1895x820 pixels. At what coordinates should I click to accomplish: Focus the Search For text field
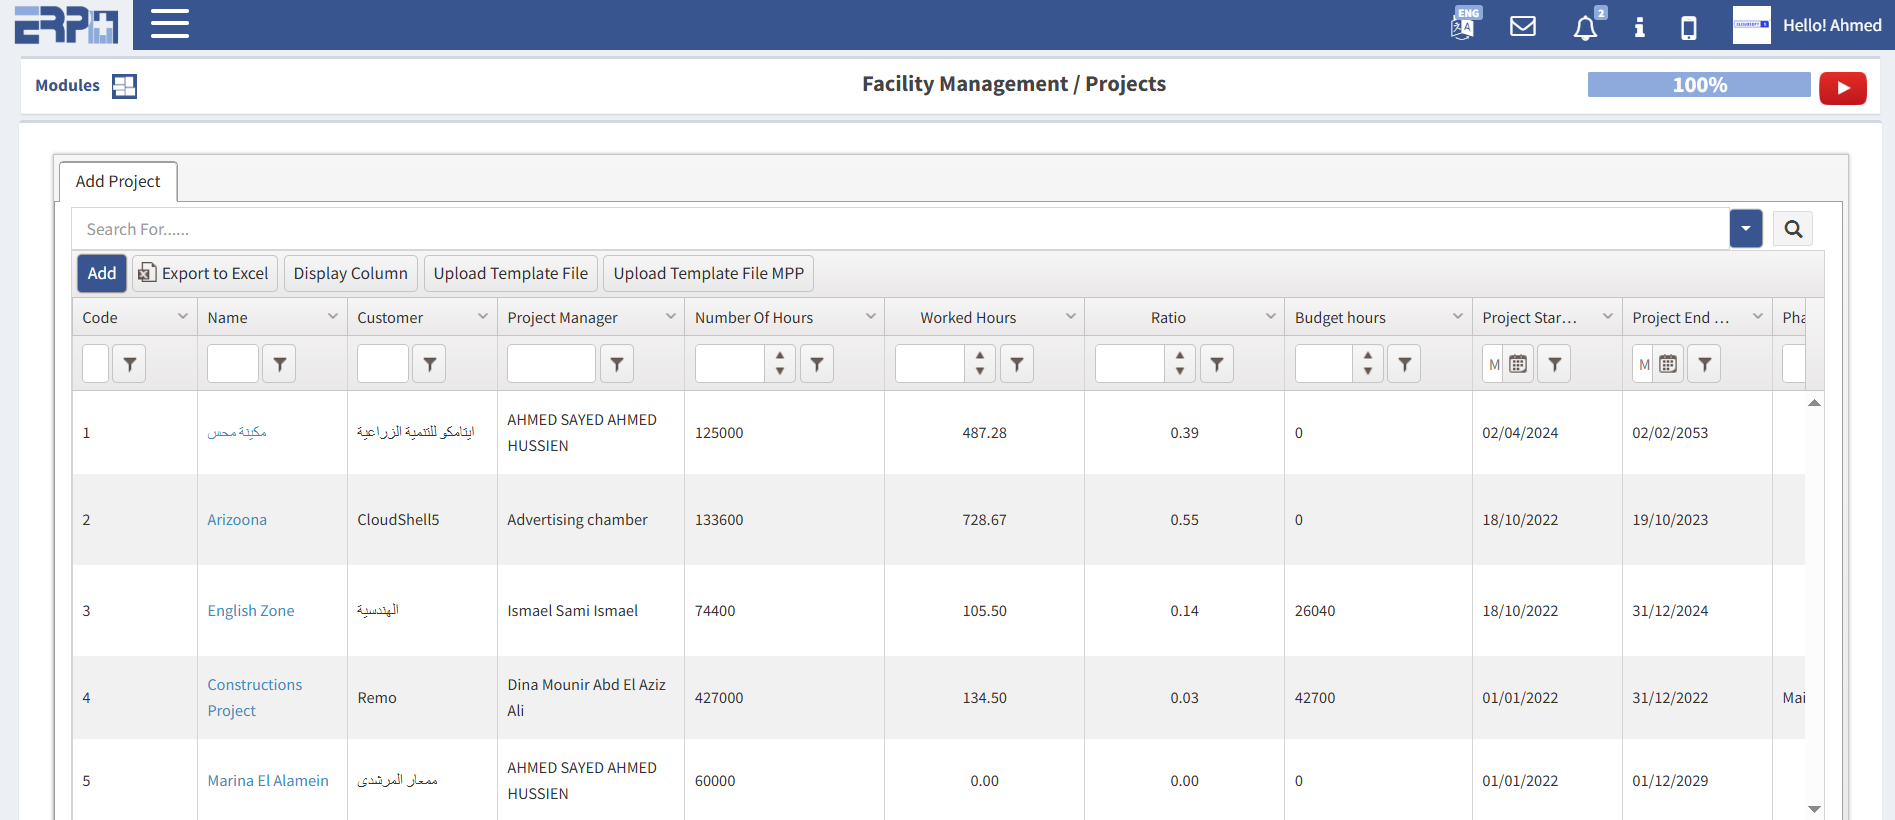(900, 229)
